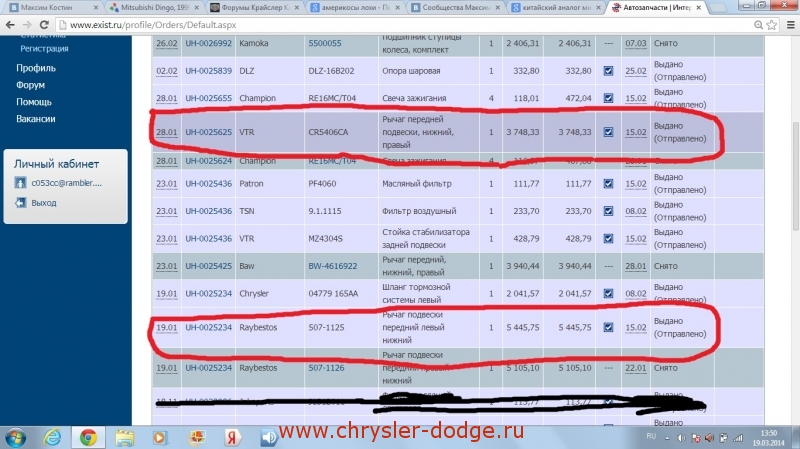Click delivery date 07.03 in Kamoka row

pyautogui.click(x=636, y=43)
